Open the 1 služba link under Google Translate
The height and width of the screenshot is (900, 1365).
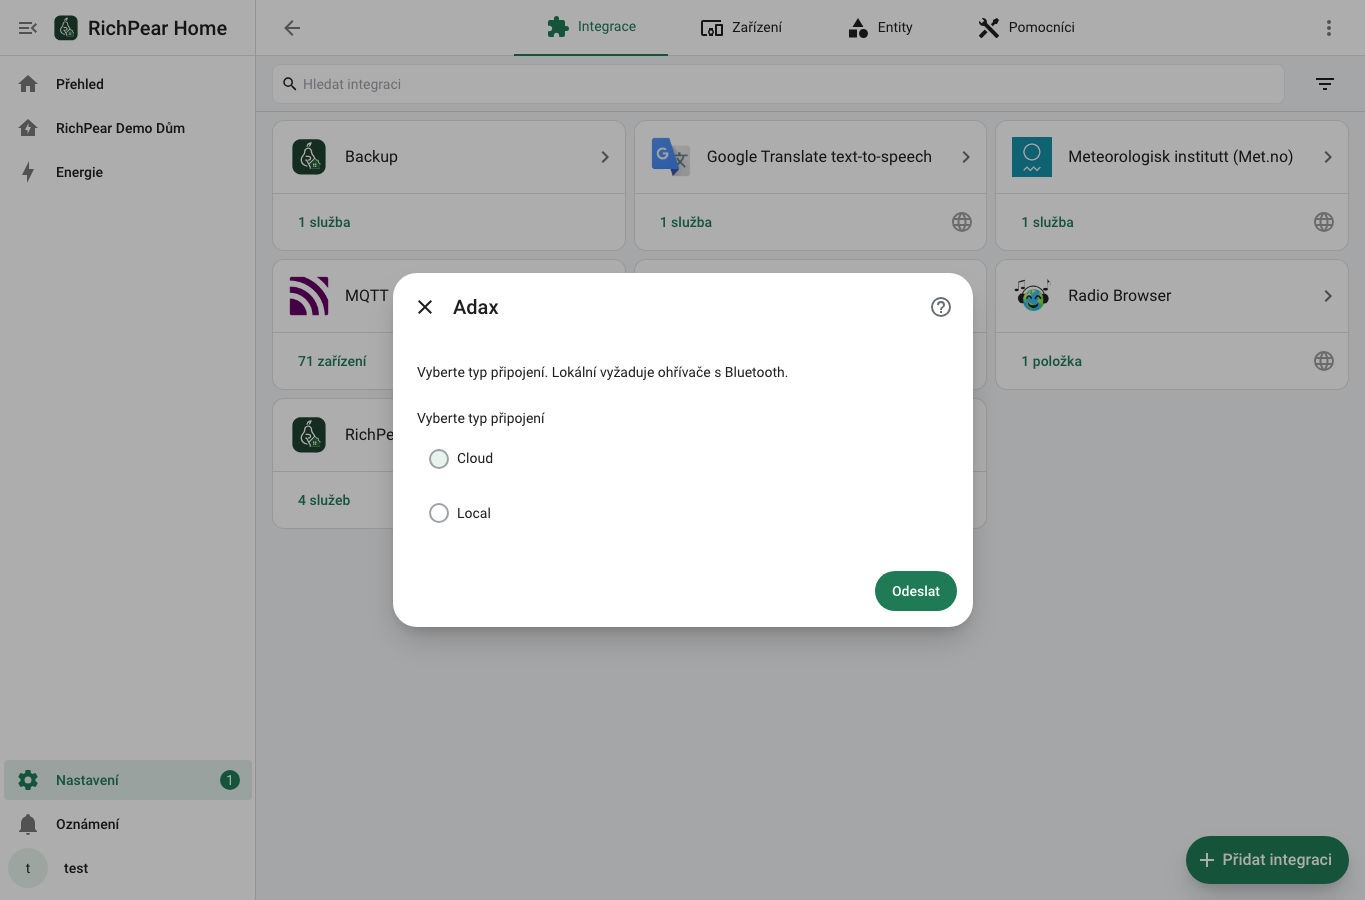point(686,222)
